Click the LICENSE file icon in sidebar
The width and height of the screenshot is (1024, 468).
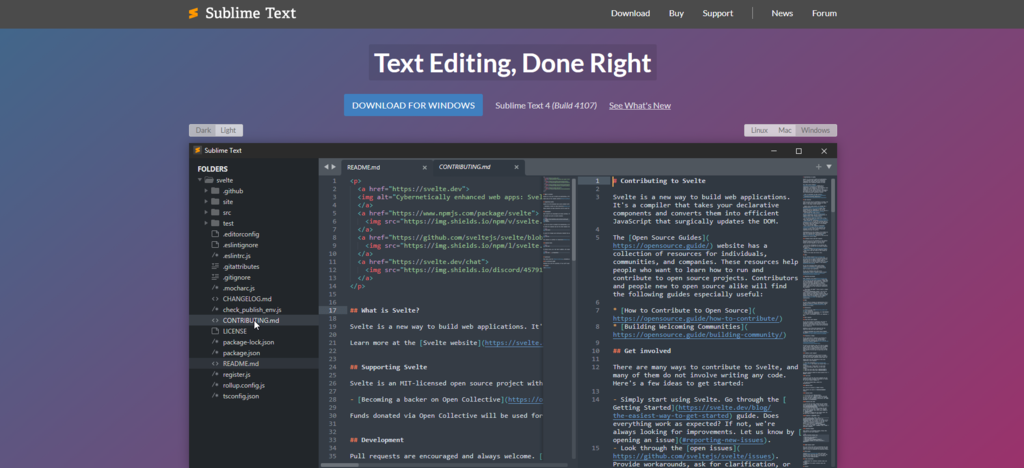(x=214, y=330)
